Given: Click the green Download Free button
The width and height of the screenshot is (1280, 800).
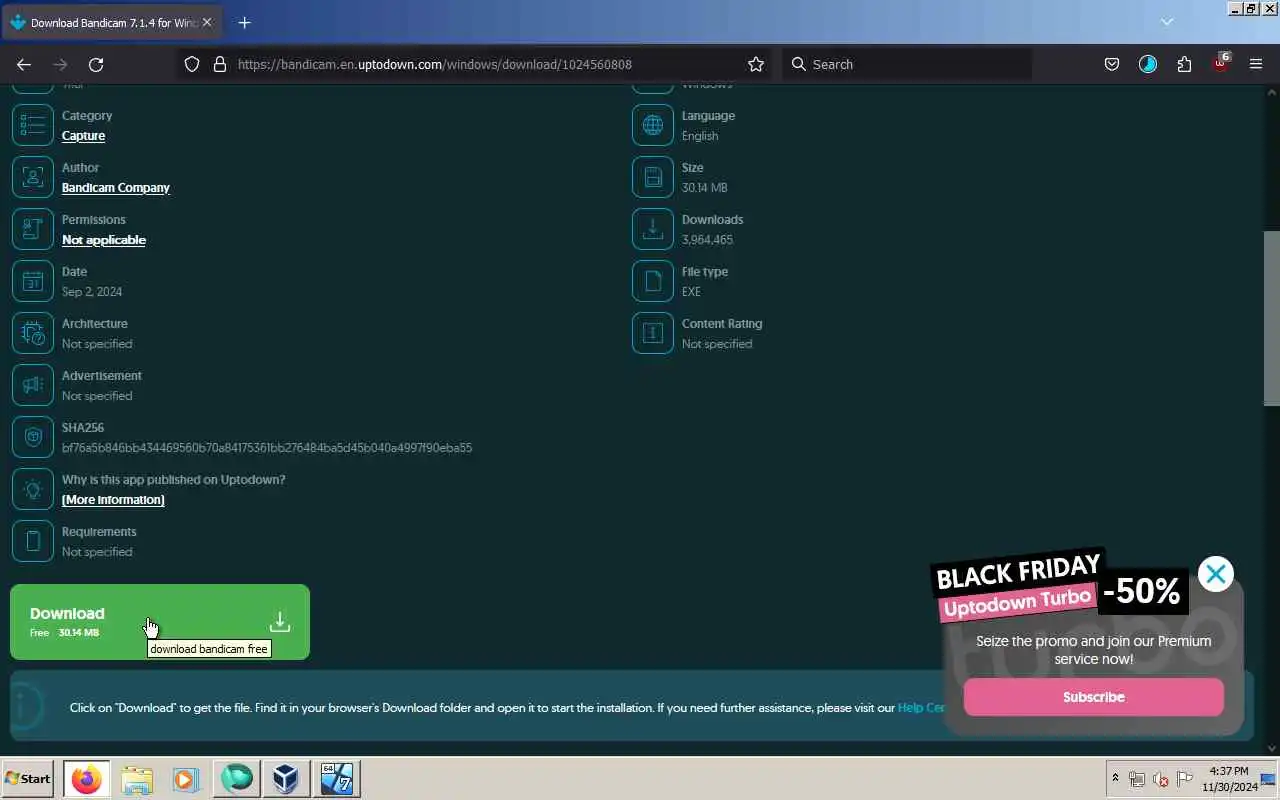Looking at the screenshot, I should [x=160, y=622].
